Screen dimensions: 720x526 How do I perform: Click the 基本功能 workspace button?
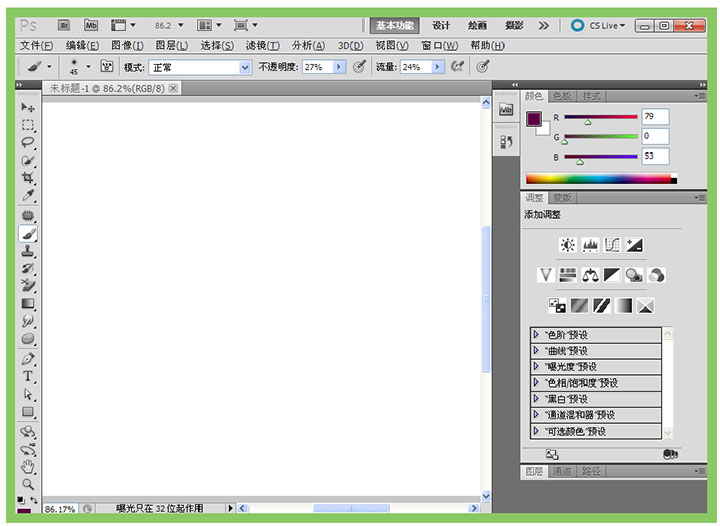point(395,25)
